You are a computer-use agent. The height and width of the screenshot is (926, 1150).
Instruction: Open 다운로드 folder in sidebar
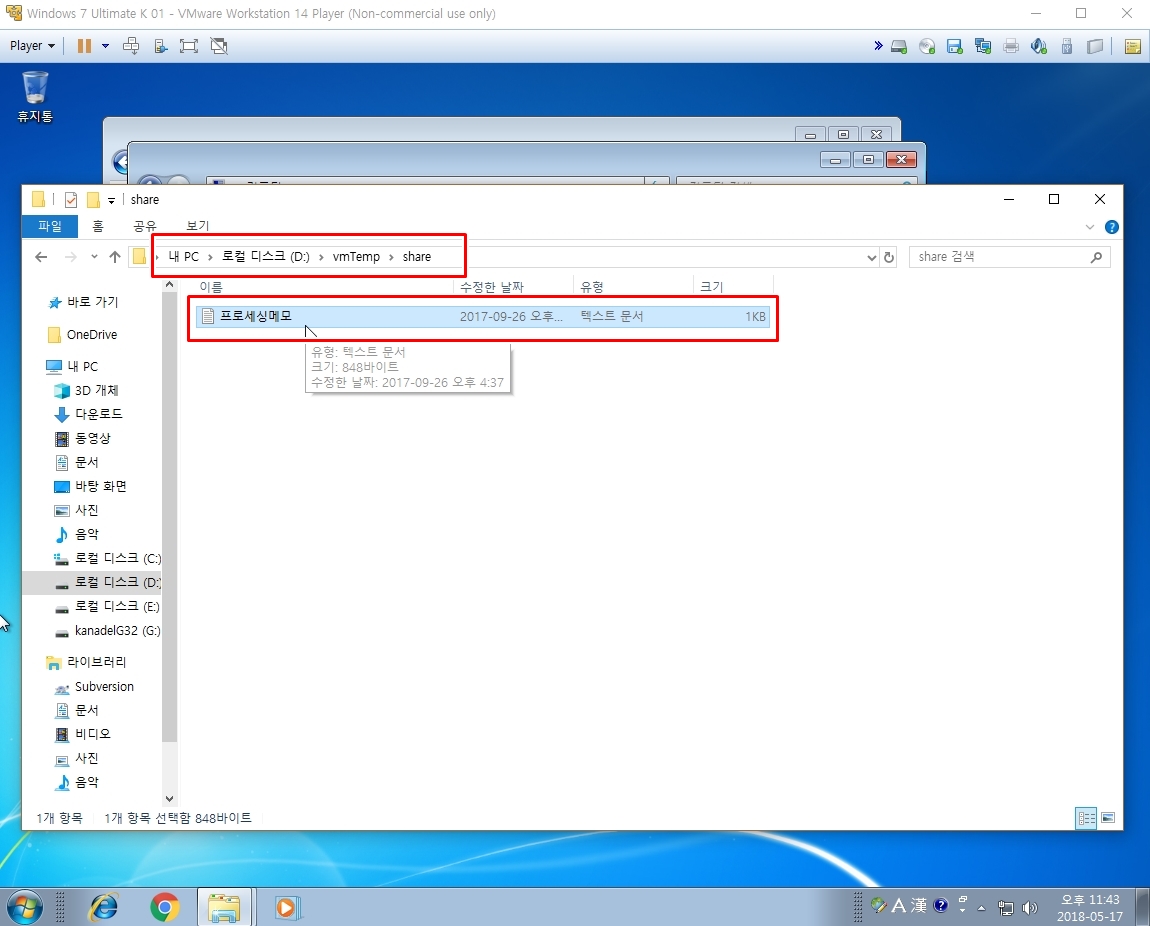click(98, 414)
